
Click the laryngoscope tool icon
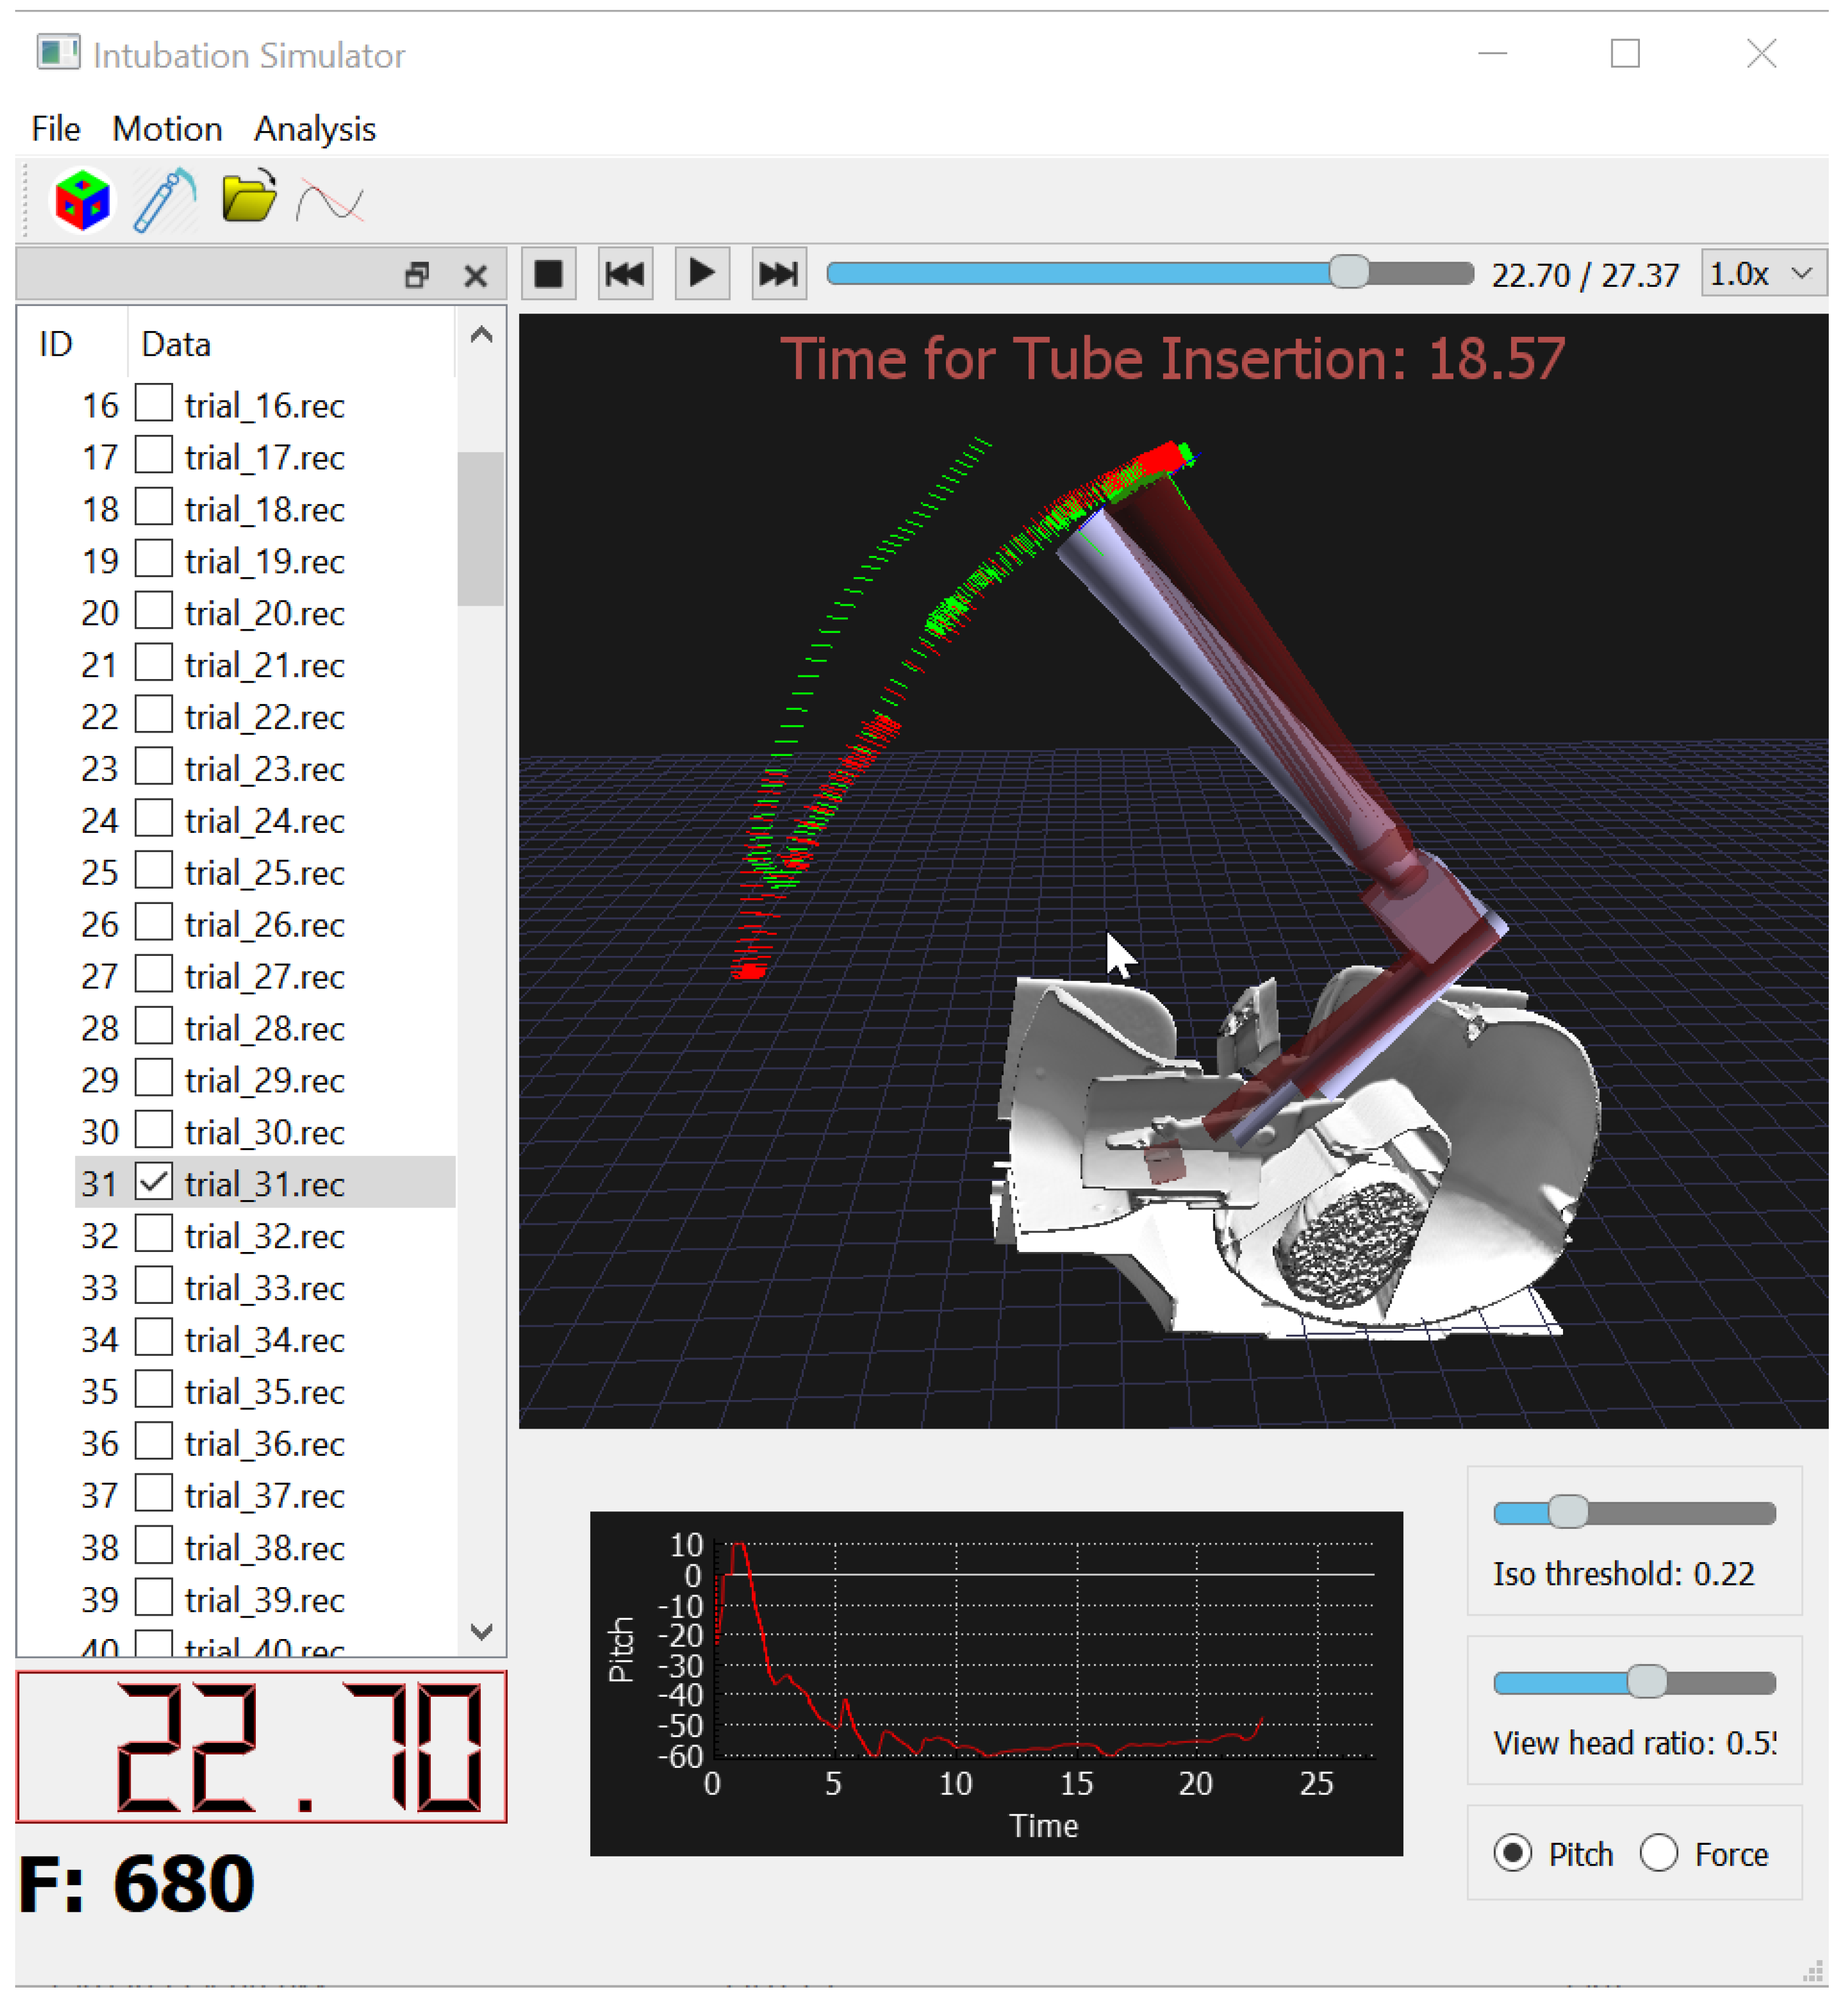[x=164, y=200]
